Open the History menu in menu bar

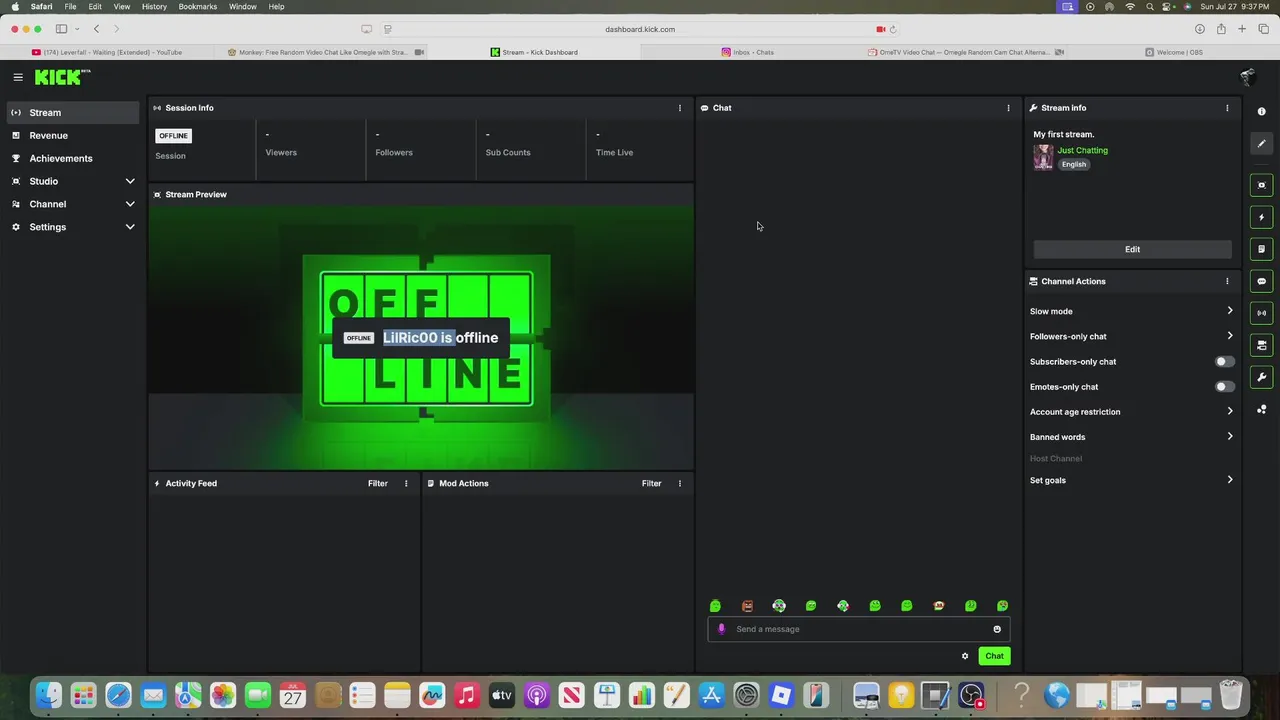click(x=154, y=6)
